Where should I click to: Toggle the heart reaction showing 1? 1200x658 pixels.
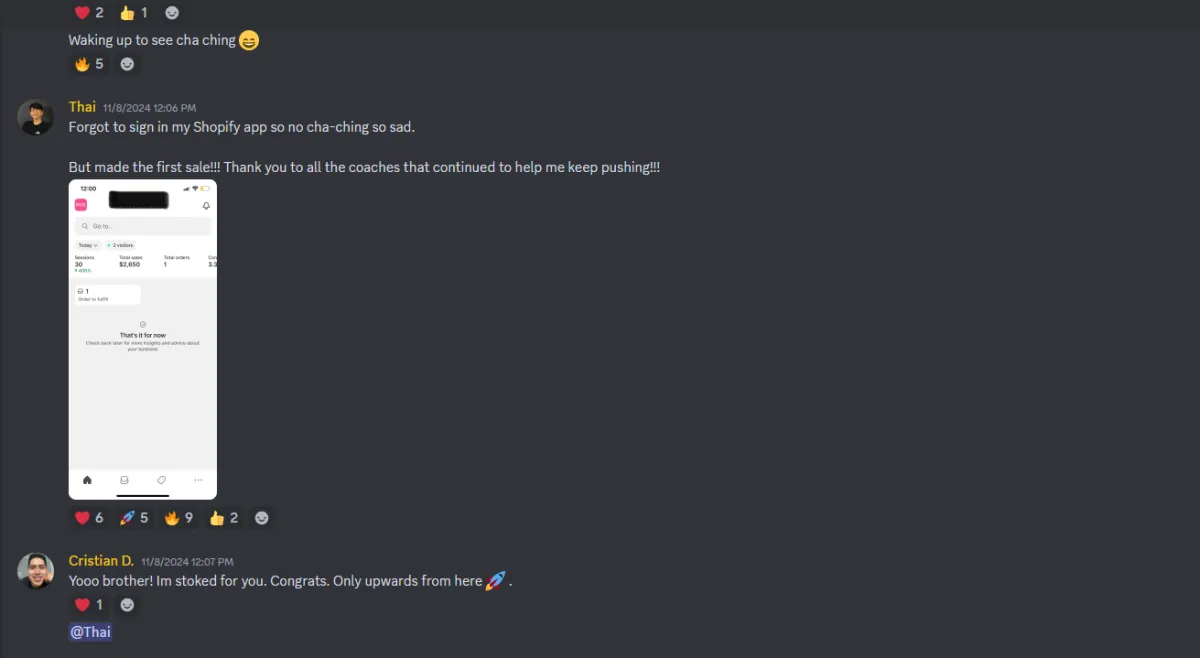point(90,605)
